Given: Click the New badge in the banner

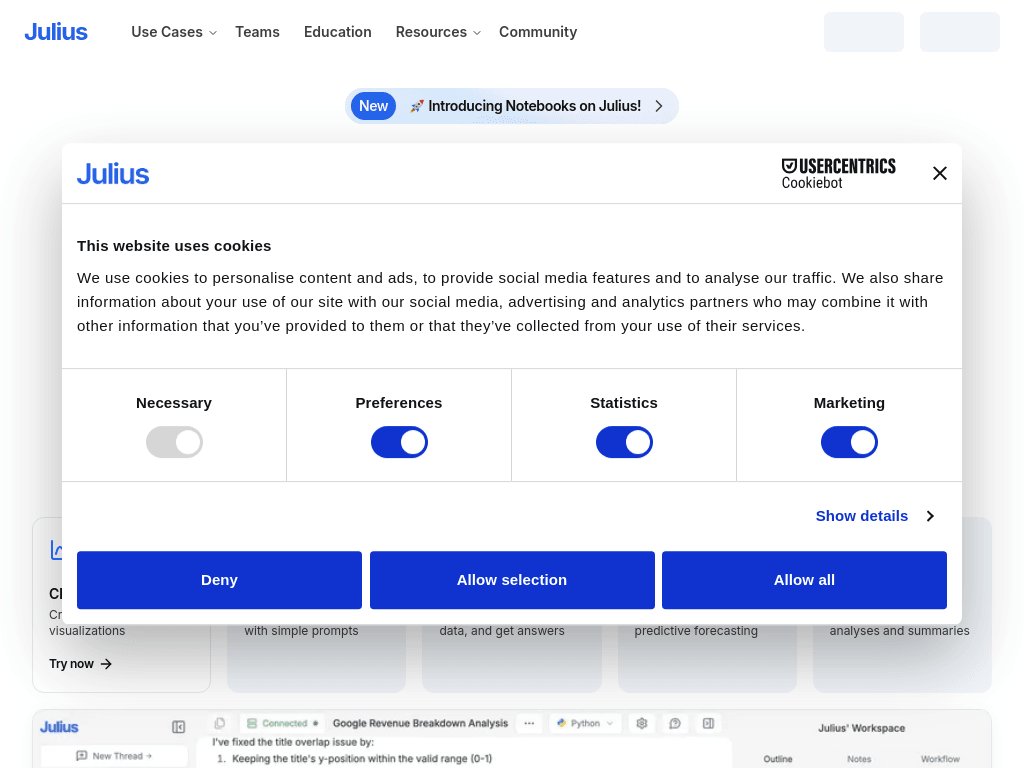Looking at the screenshot, I should [x=374, y=106].
